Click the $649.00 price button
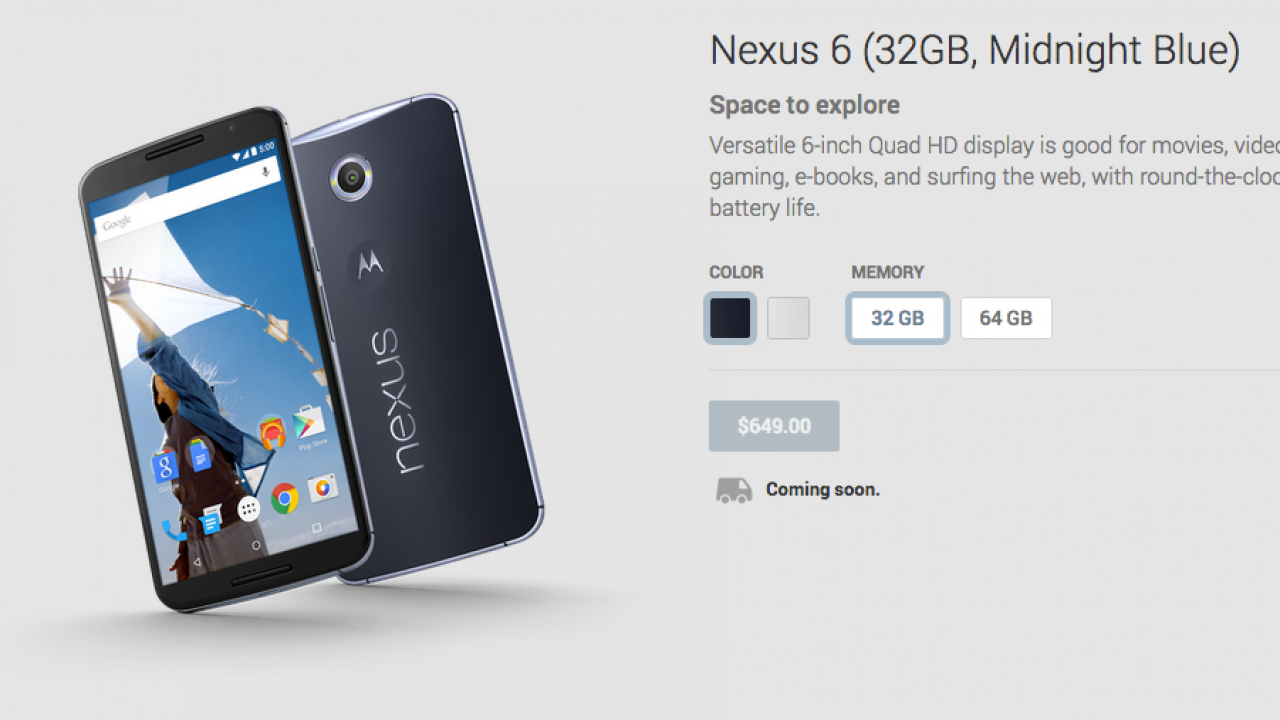The image size is (1280, 720). [x=774, y=426]
